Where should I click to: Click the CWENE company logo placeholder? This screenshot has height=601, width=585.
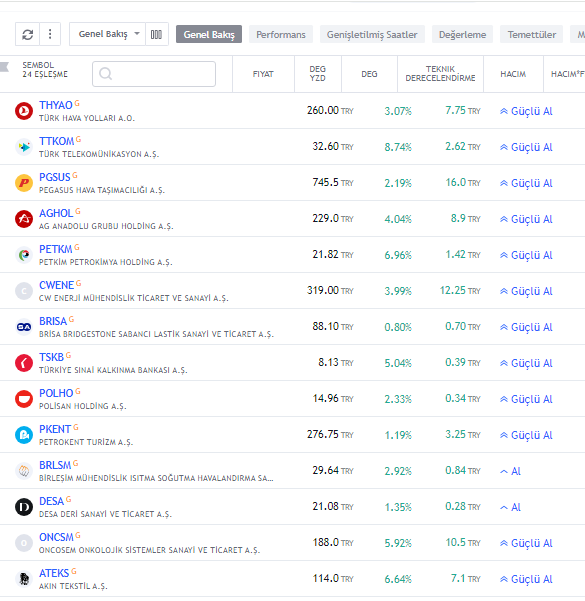[24, 291]
